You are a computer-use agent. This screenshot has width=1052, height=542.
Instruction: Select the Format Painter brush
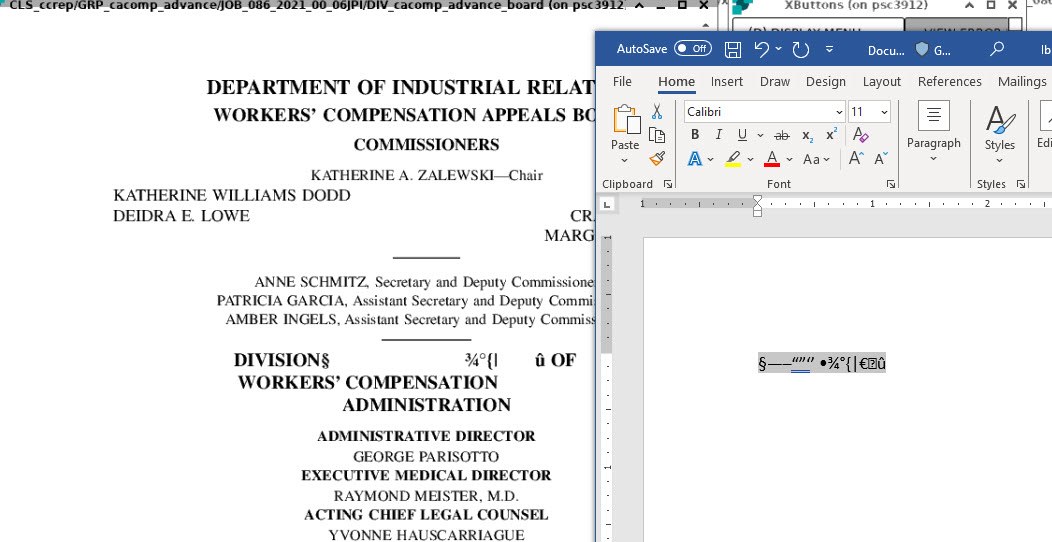pyautogui.click(x=657, y=159)
